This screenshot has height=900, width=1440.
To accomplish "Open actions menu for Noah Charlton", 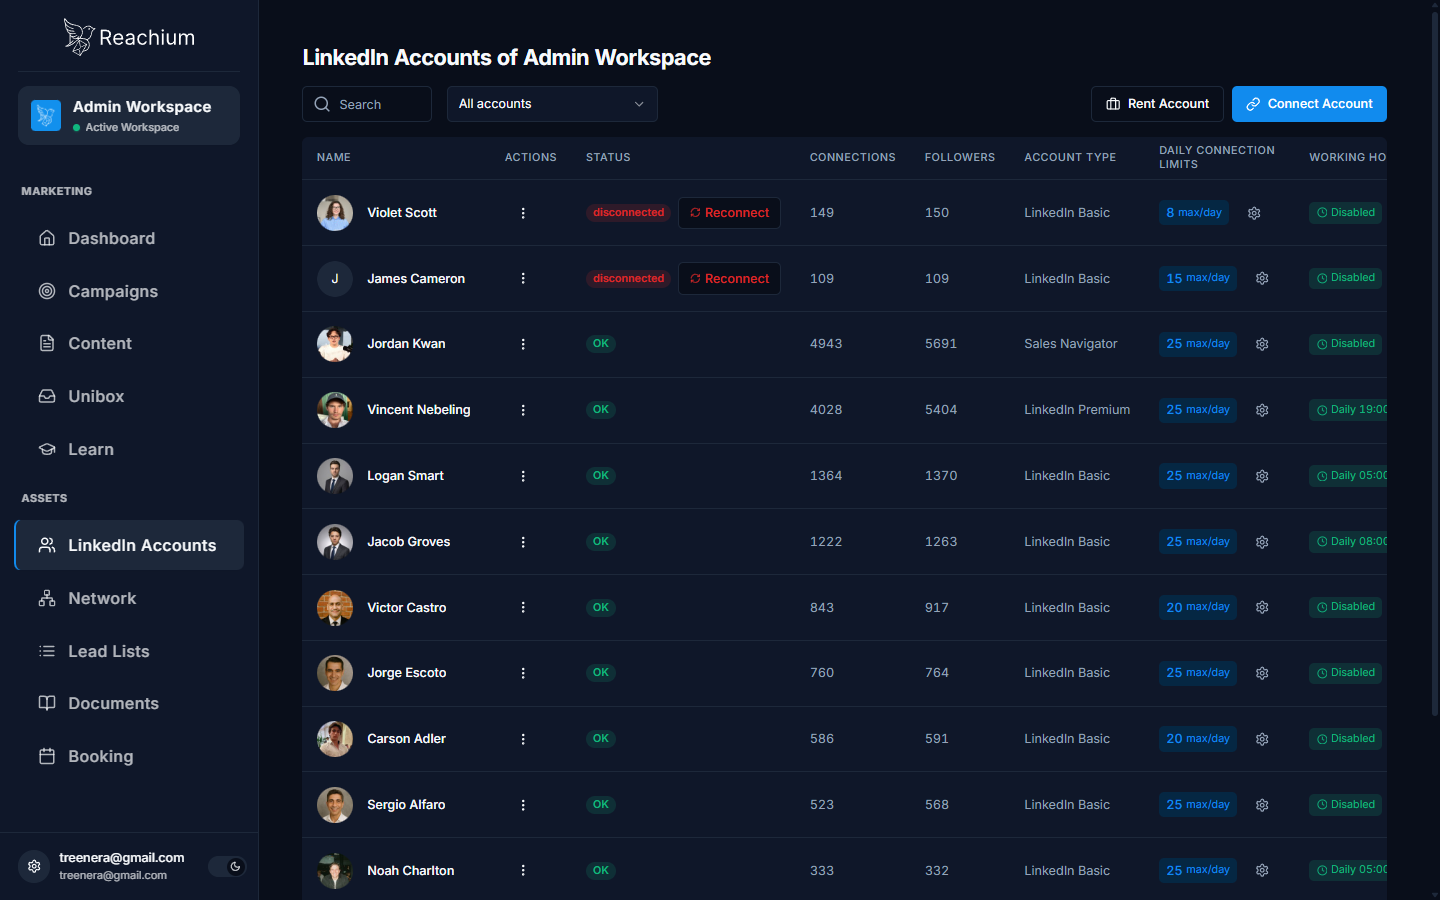I will (x=523, y=870).
